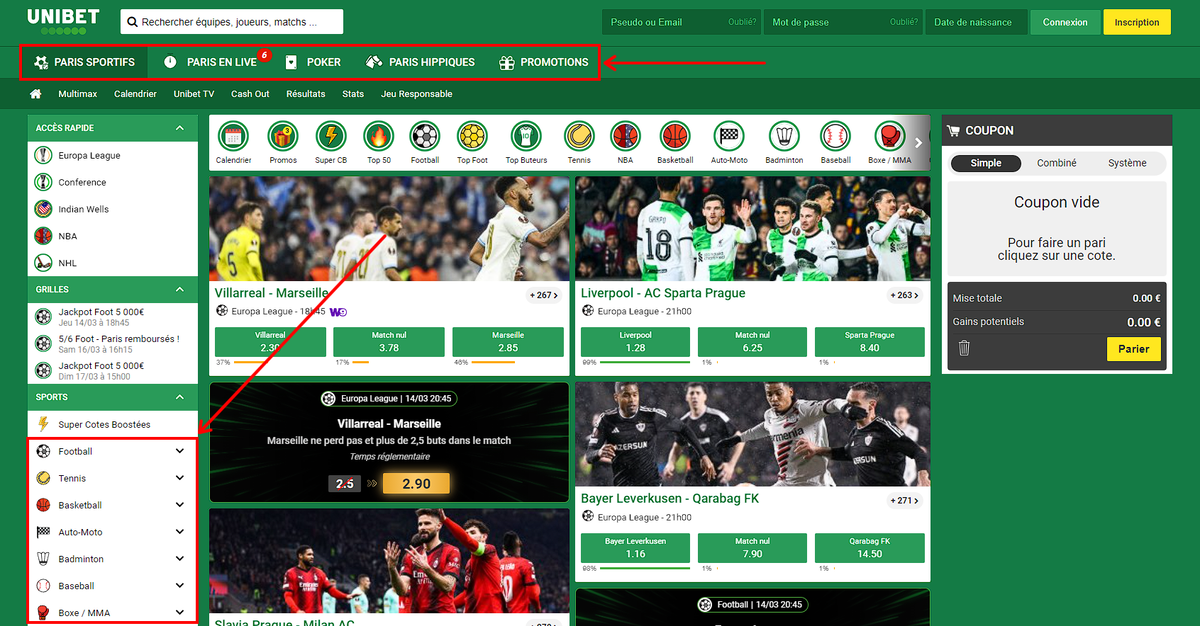Expand the Auto-Moto sidebar chevron
The height and width of the screenshot is (626, 1200).
click(x=180, y=532)
